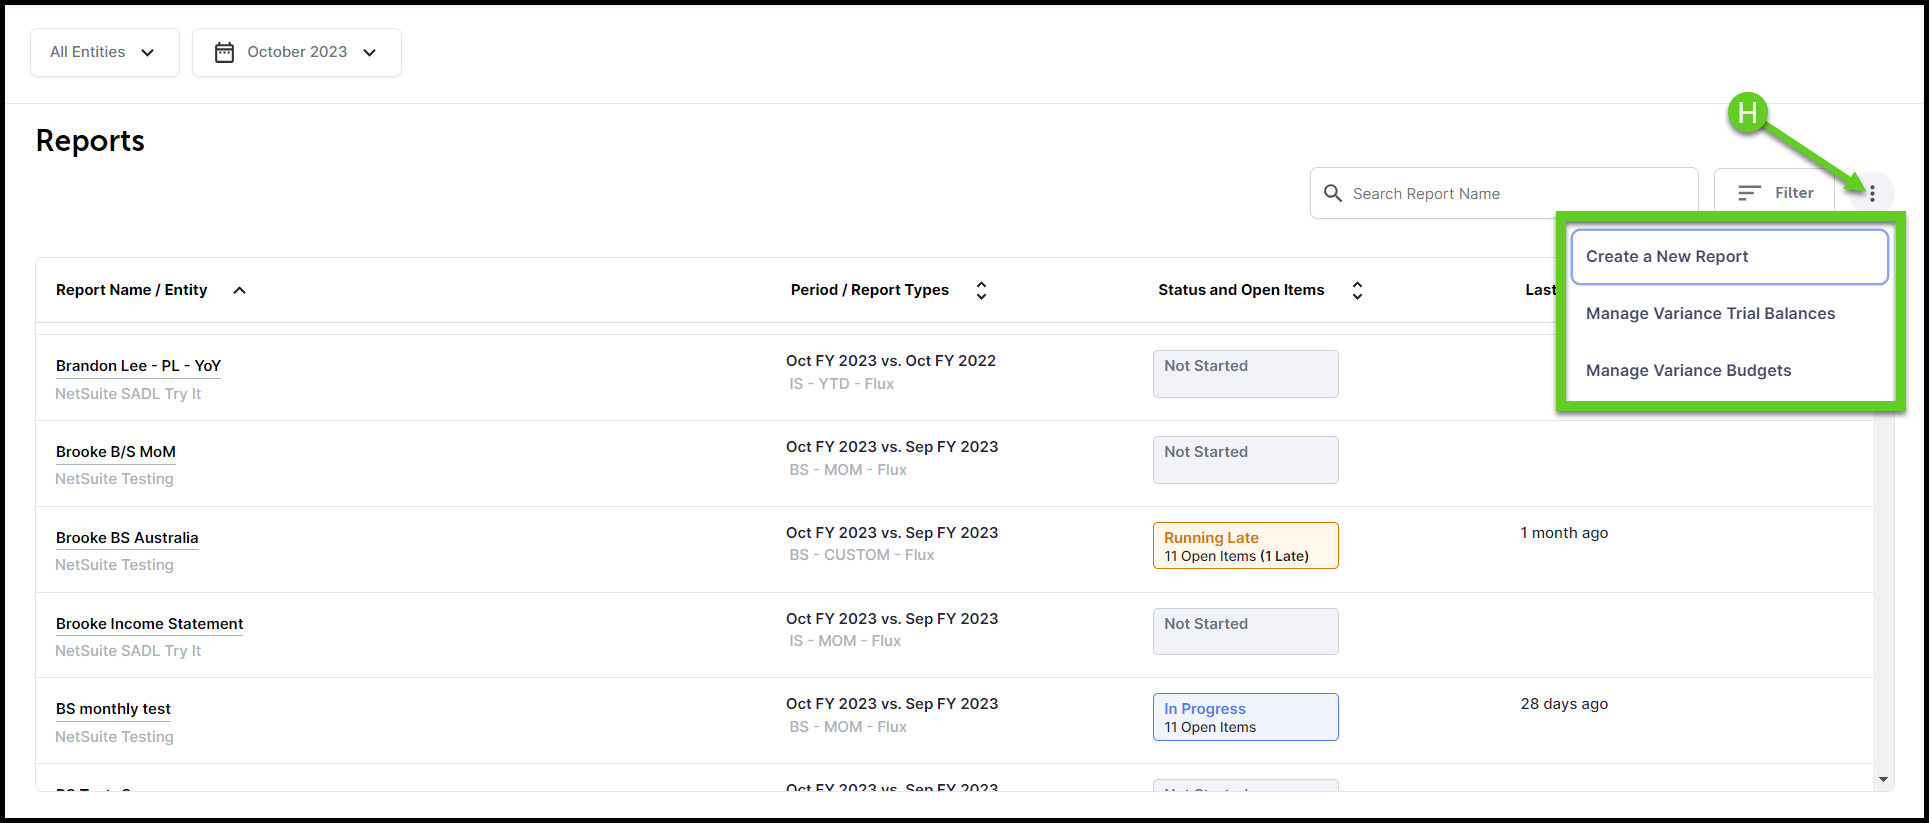Image resolution: width=1929 pixels, height=823 pixels.
Task: Click the Running Late status badge
Action: point(1245,546)
